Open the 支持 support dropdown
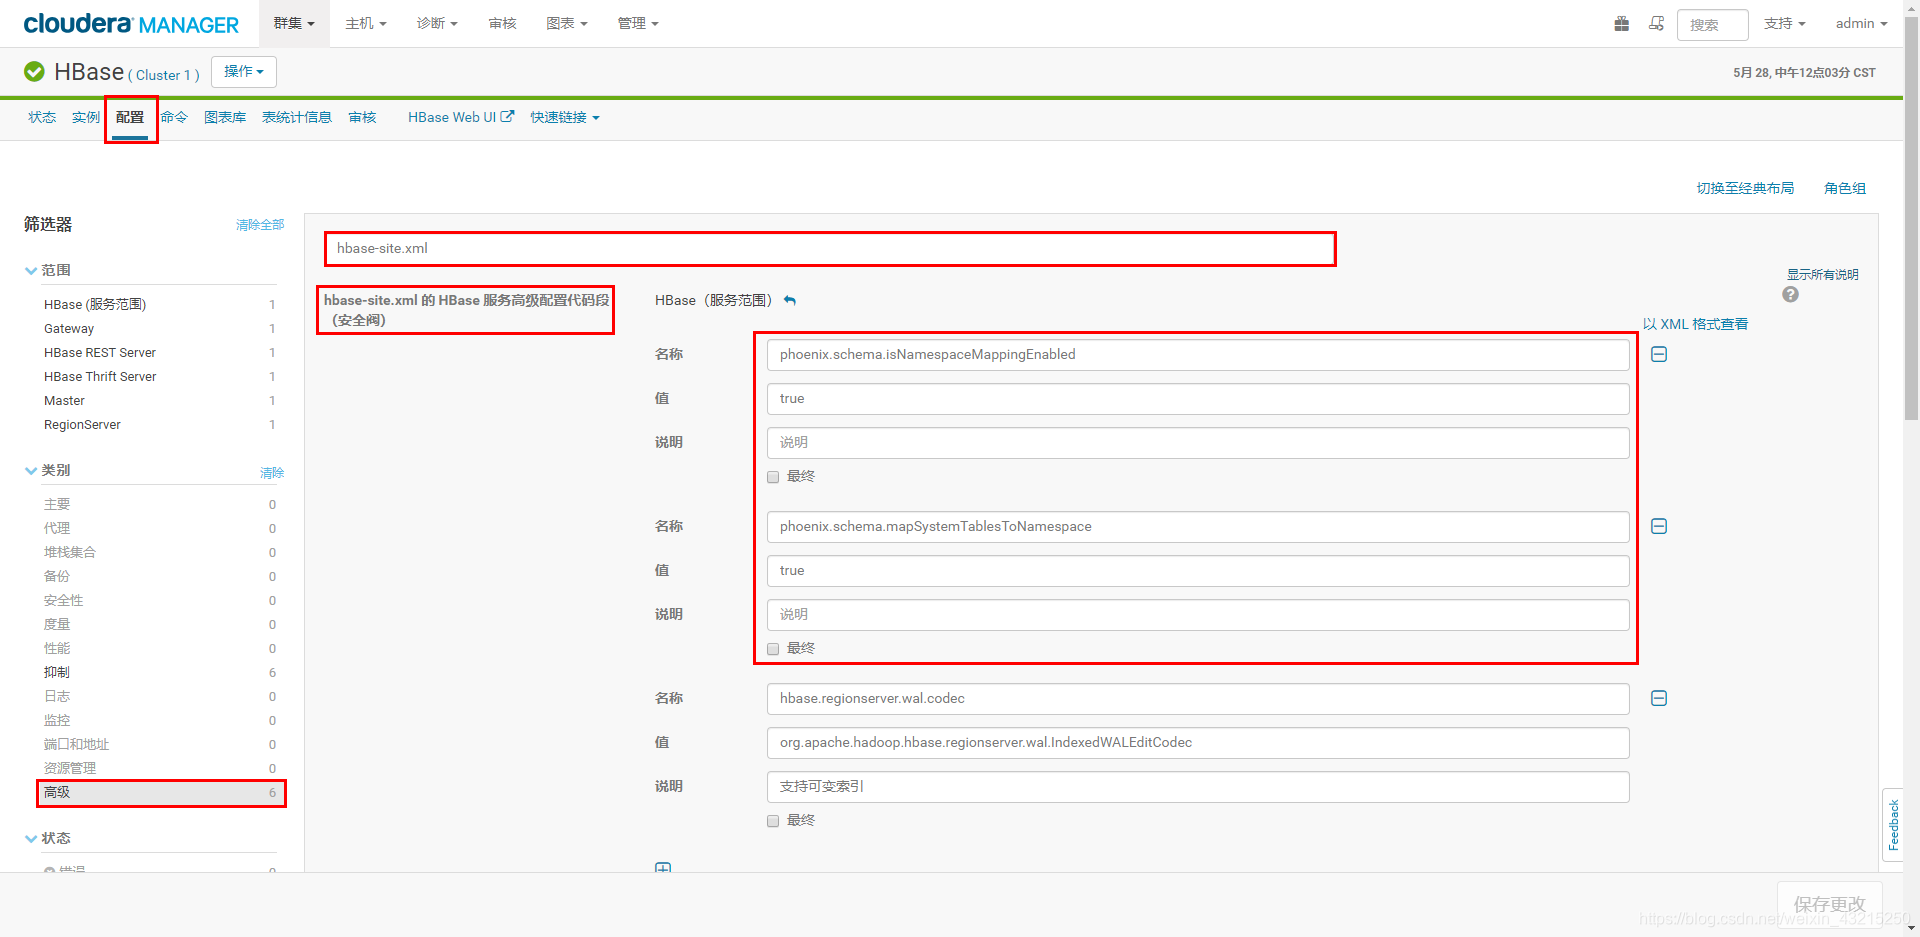The width and height of the screenshot is (1920, 937). pyautogui.click(x=1784, y=23)
